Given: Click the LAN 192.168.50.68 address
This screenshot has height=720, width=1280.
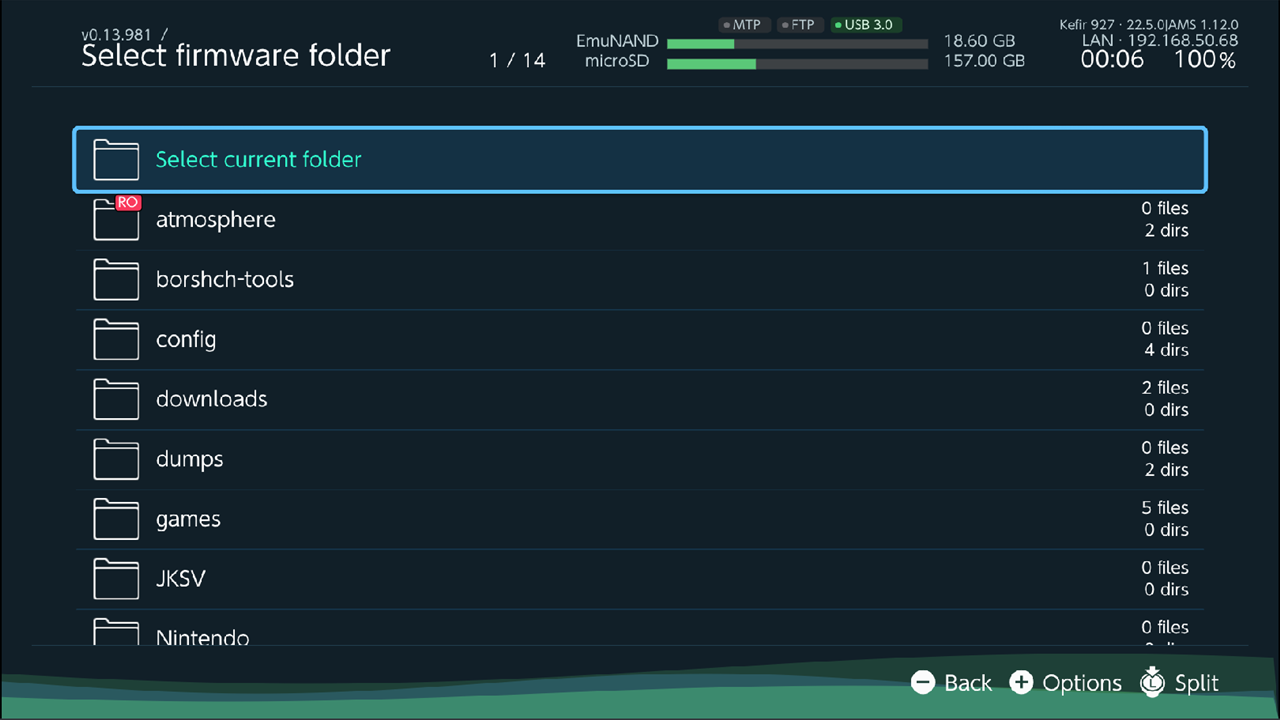Looking at the screenshot, I should (1160, 41).
